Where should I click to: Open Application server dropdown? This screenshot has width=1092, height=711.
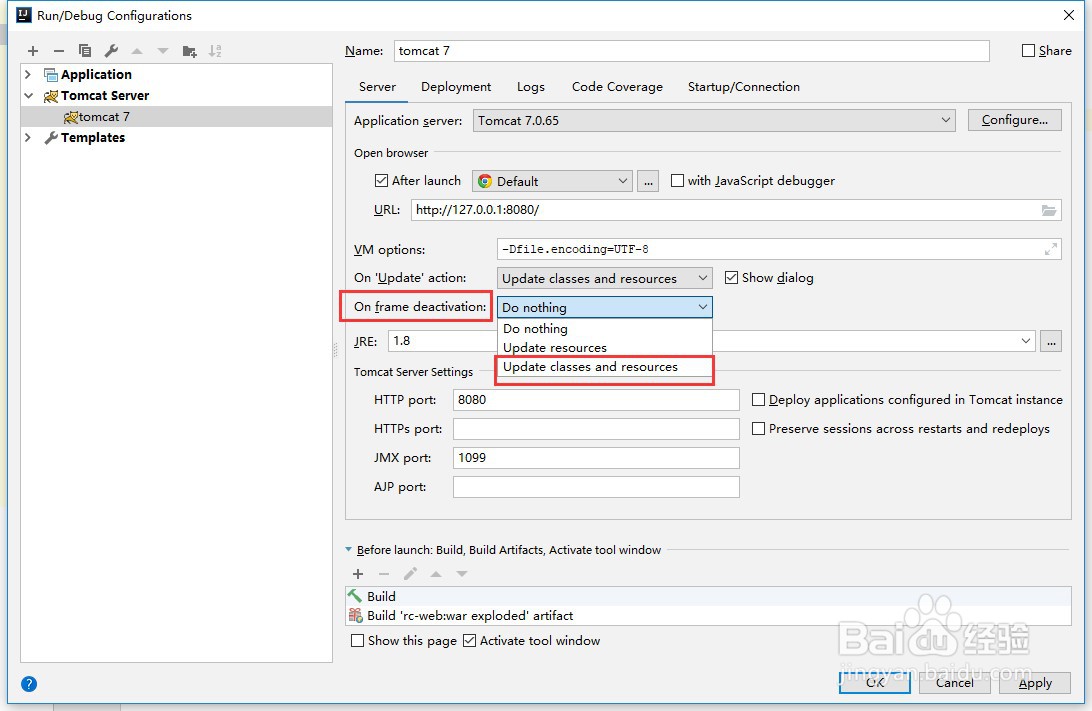(x=714, y=120)
